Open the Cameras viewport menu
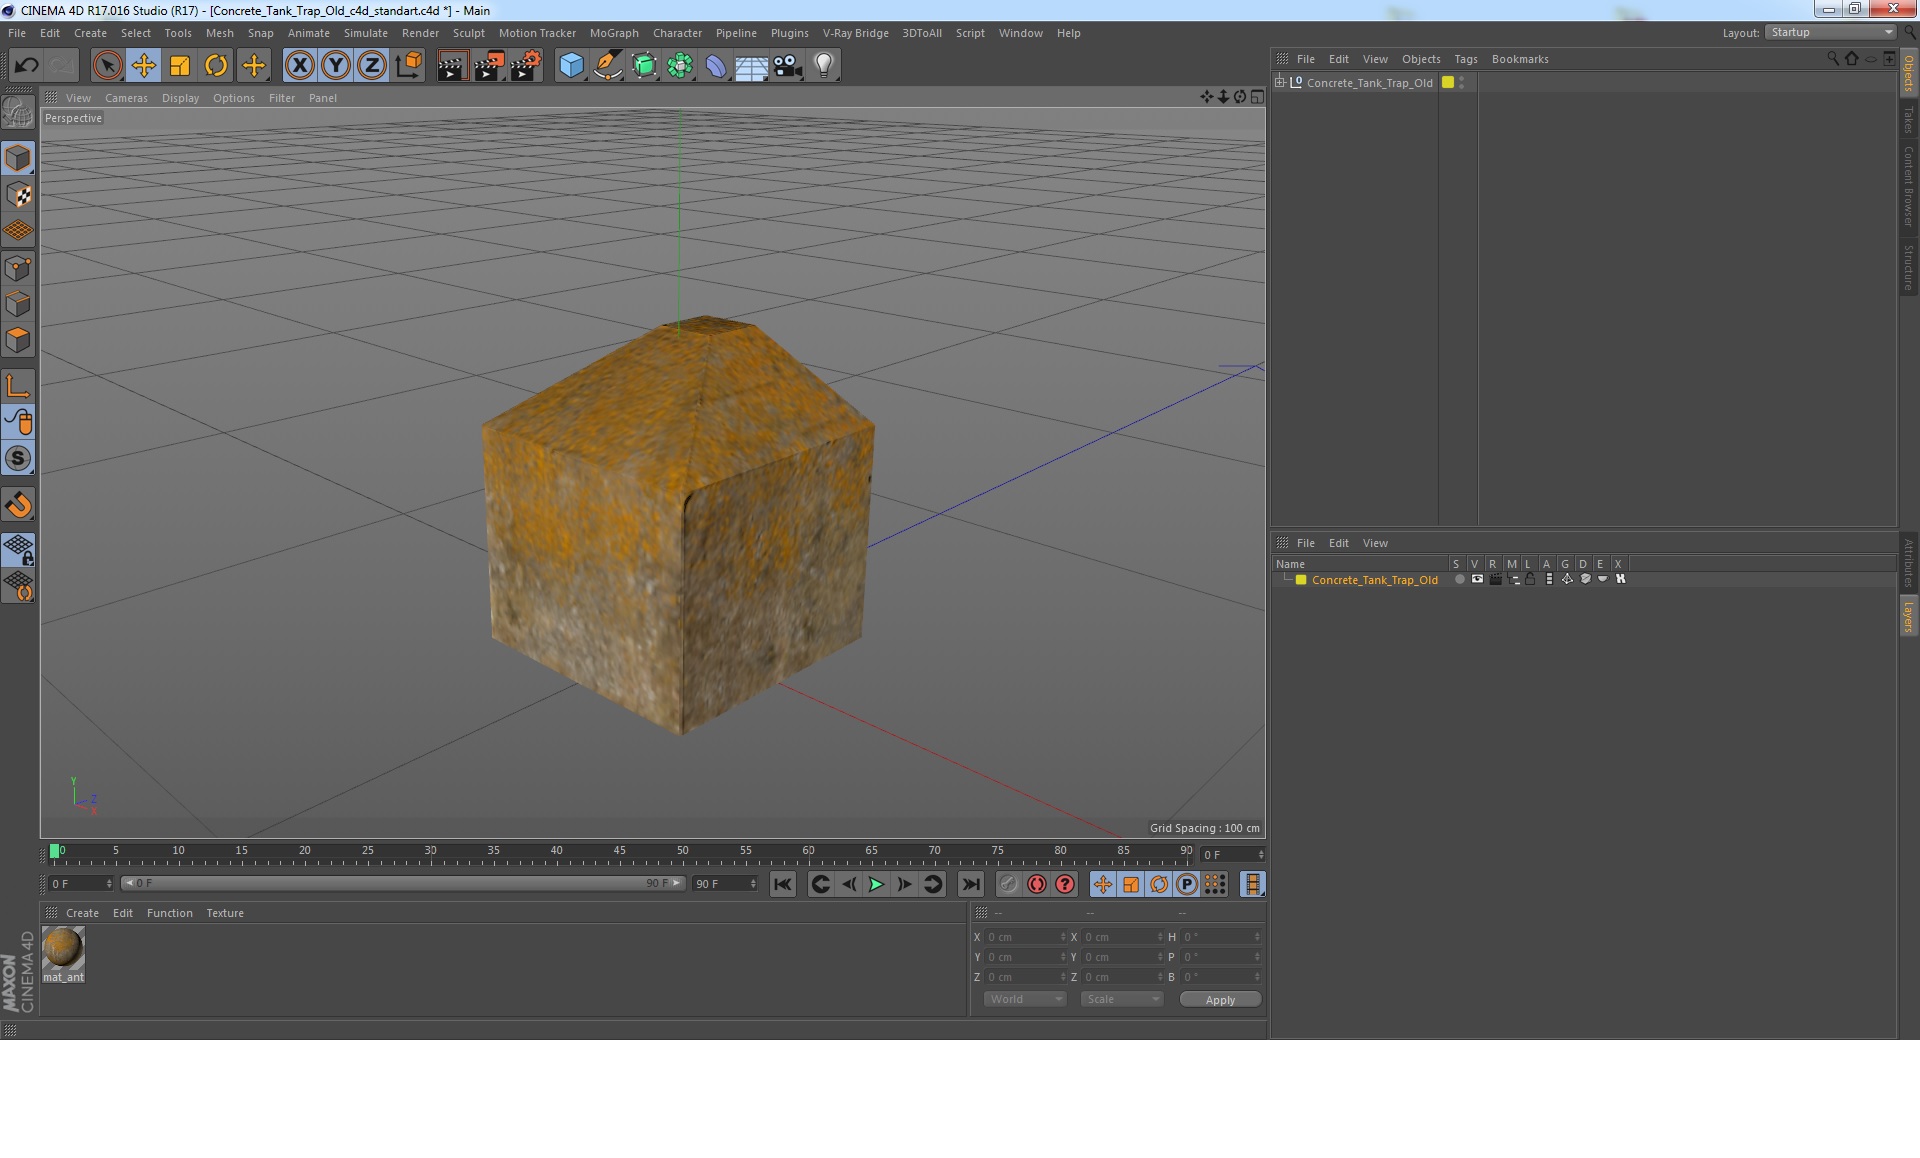Image resolution: width=1920 pixels, height=1158 pixels. [126, 98]
